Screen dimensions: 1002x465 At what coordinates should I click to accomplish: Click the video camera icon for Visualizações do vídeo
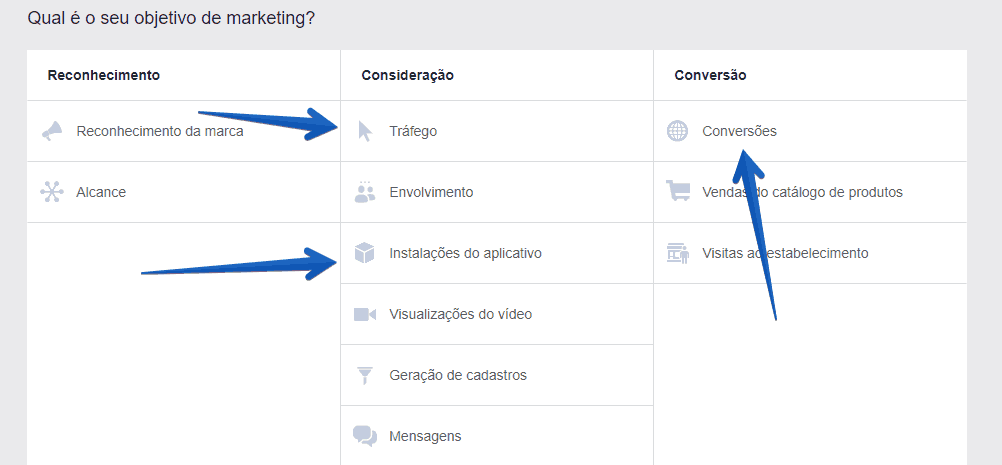[x=365, y=314]
